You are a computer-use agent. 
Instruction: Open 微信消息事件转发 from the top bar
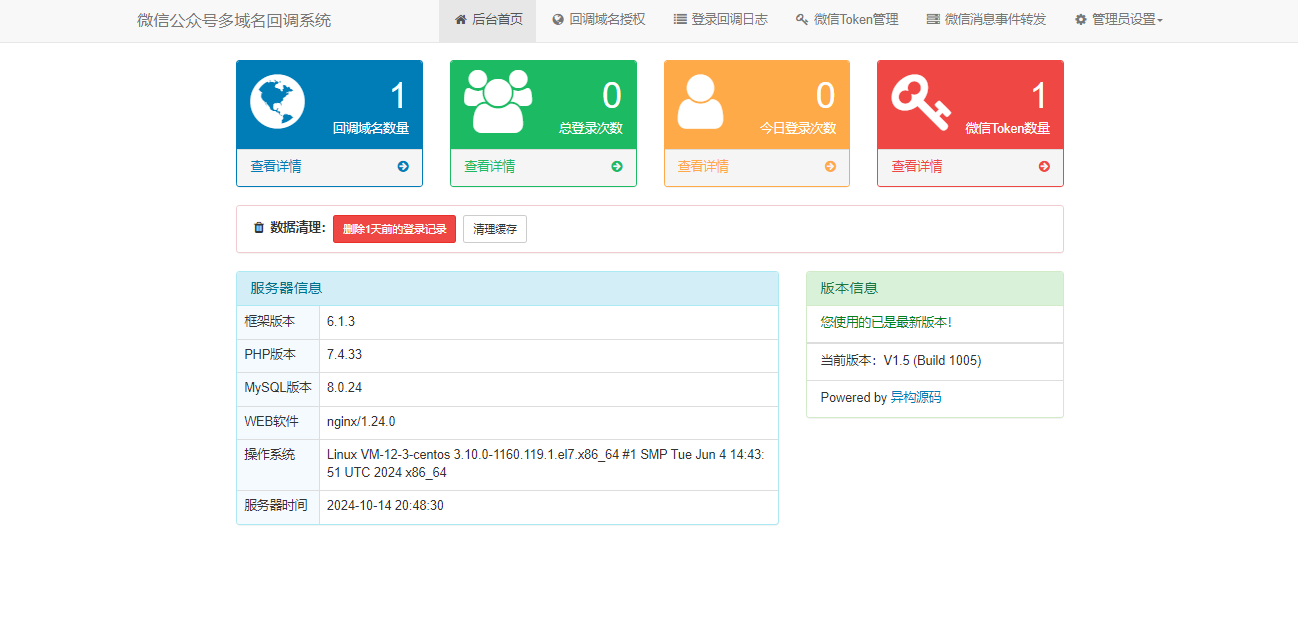pos(986,19)
